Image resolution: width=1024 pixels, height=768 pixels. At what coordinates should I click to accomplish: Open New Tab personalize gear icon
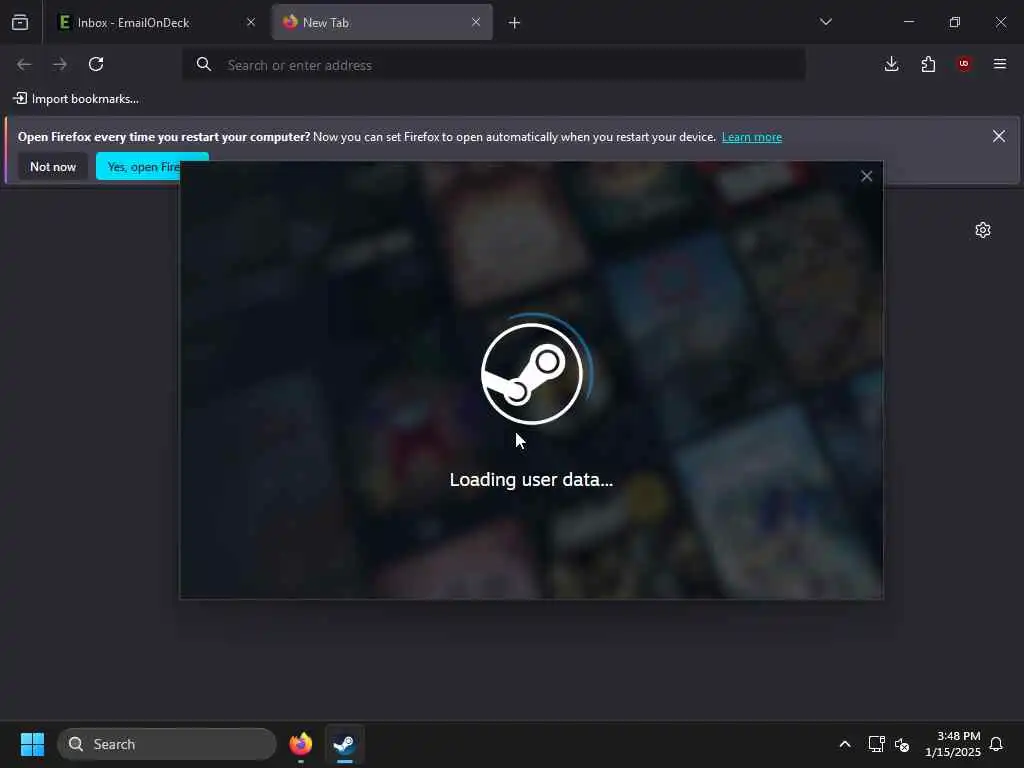tap(983, 230)
